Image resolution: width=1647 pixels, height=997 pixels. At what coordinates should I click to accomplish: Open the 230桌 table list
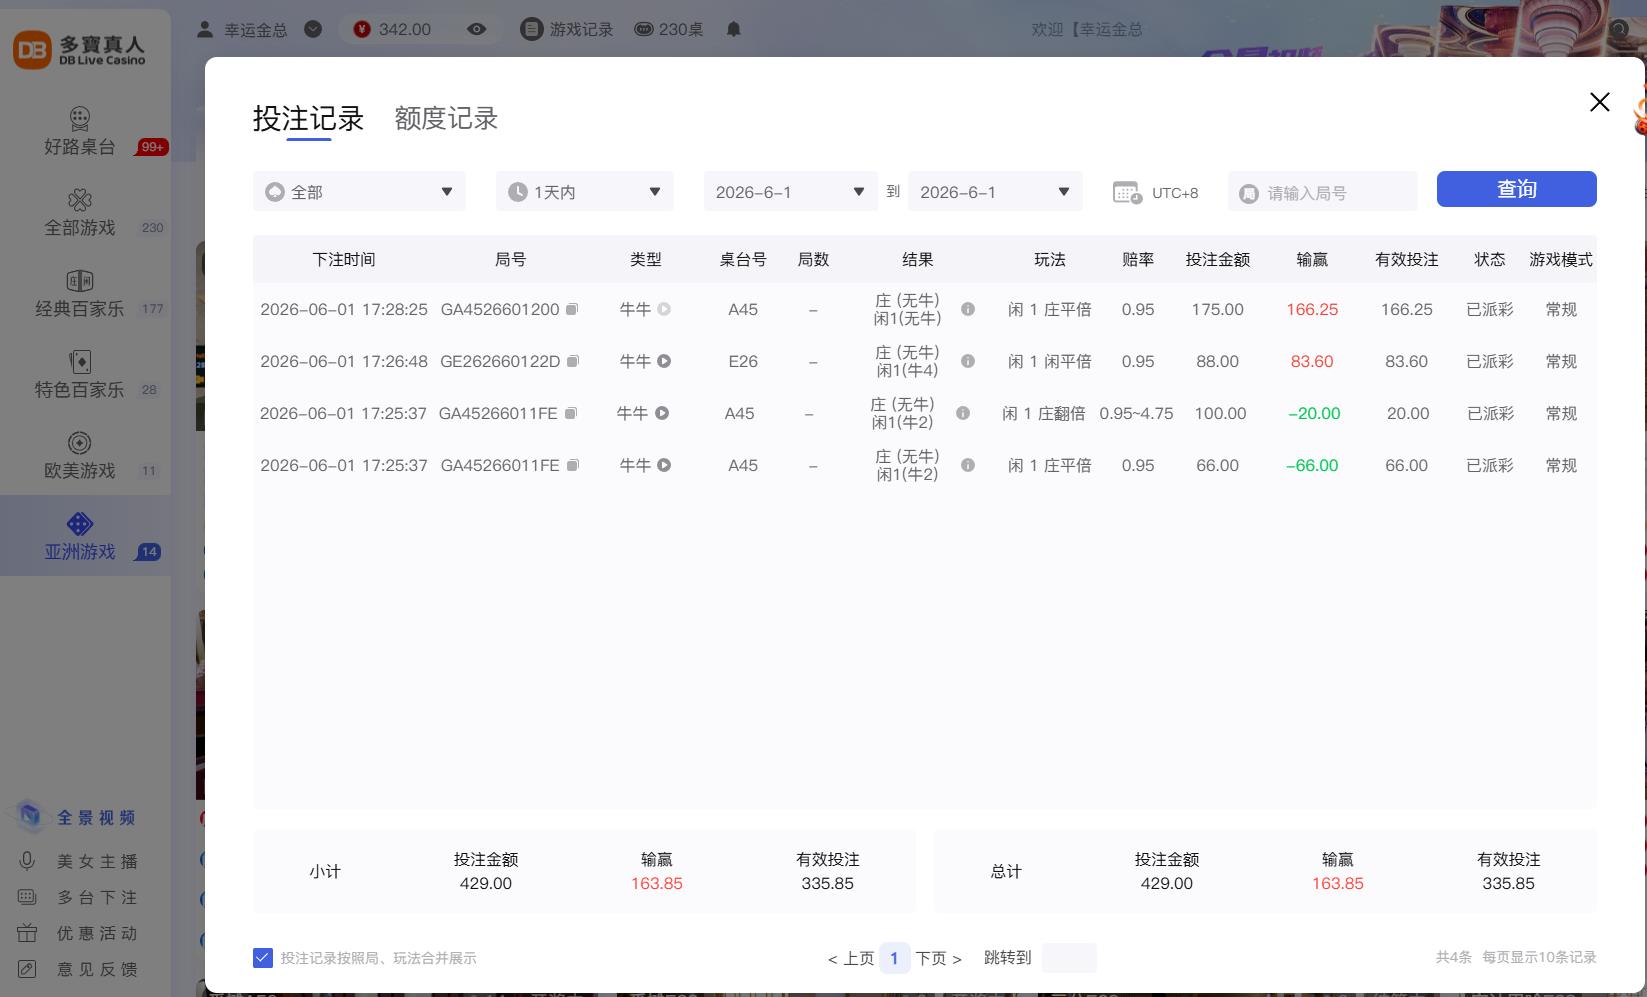669,29
